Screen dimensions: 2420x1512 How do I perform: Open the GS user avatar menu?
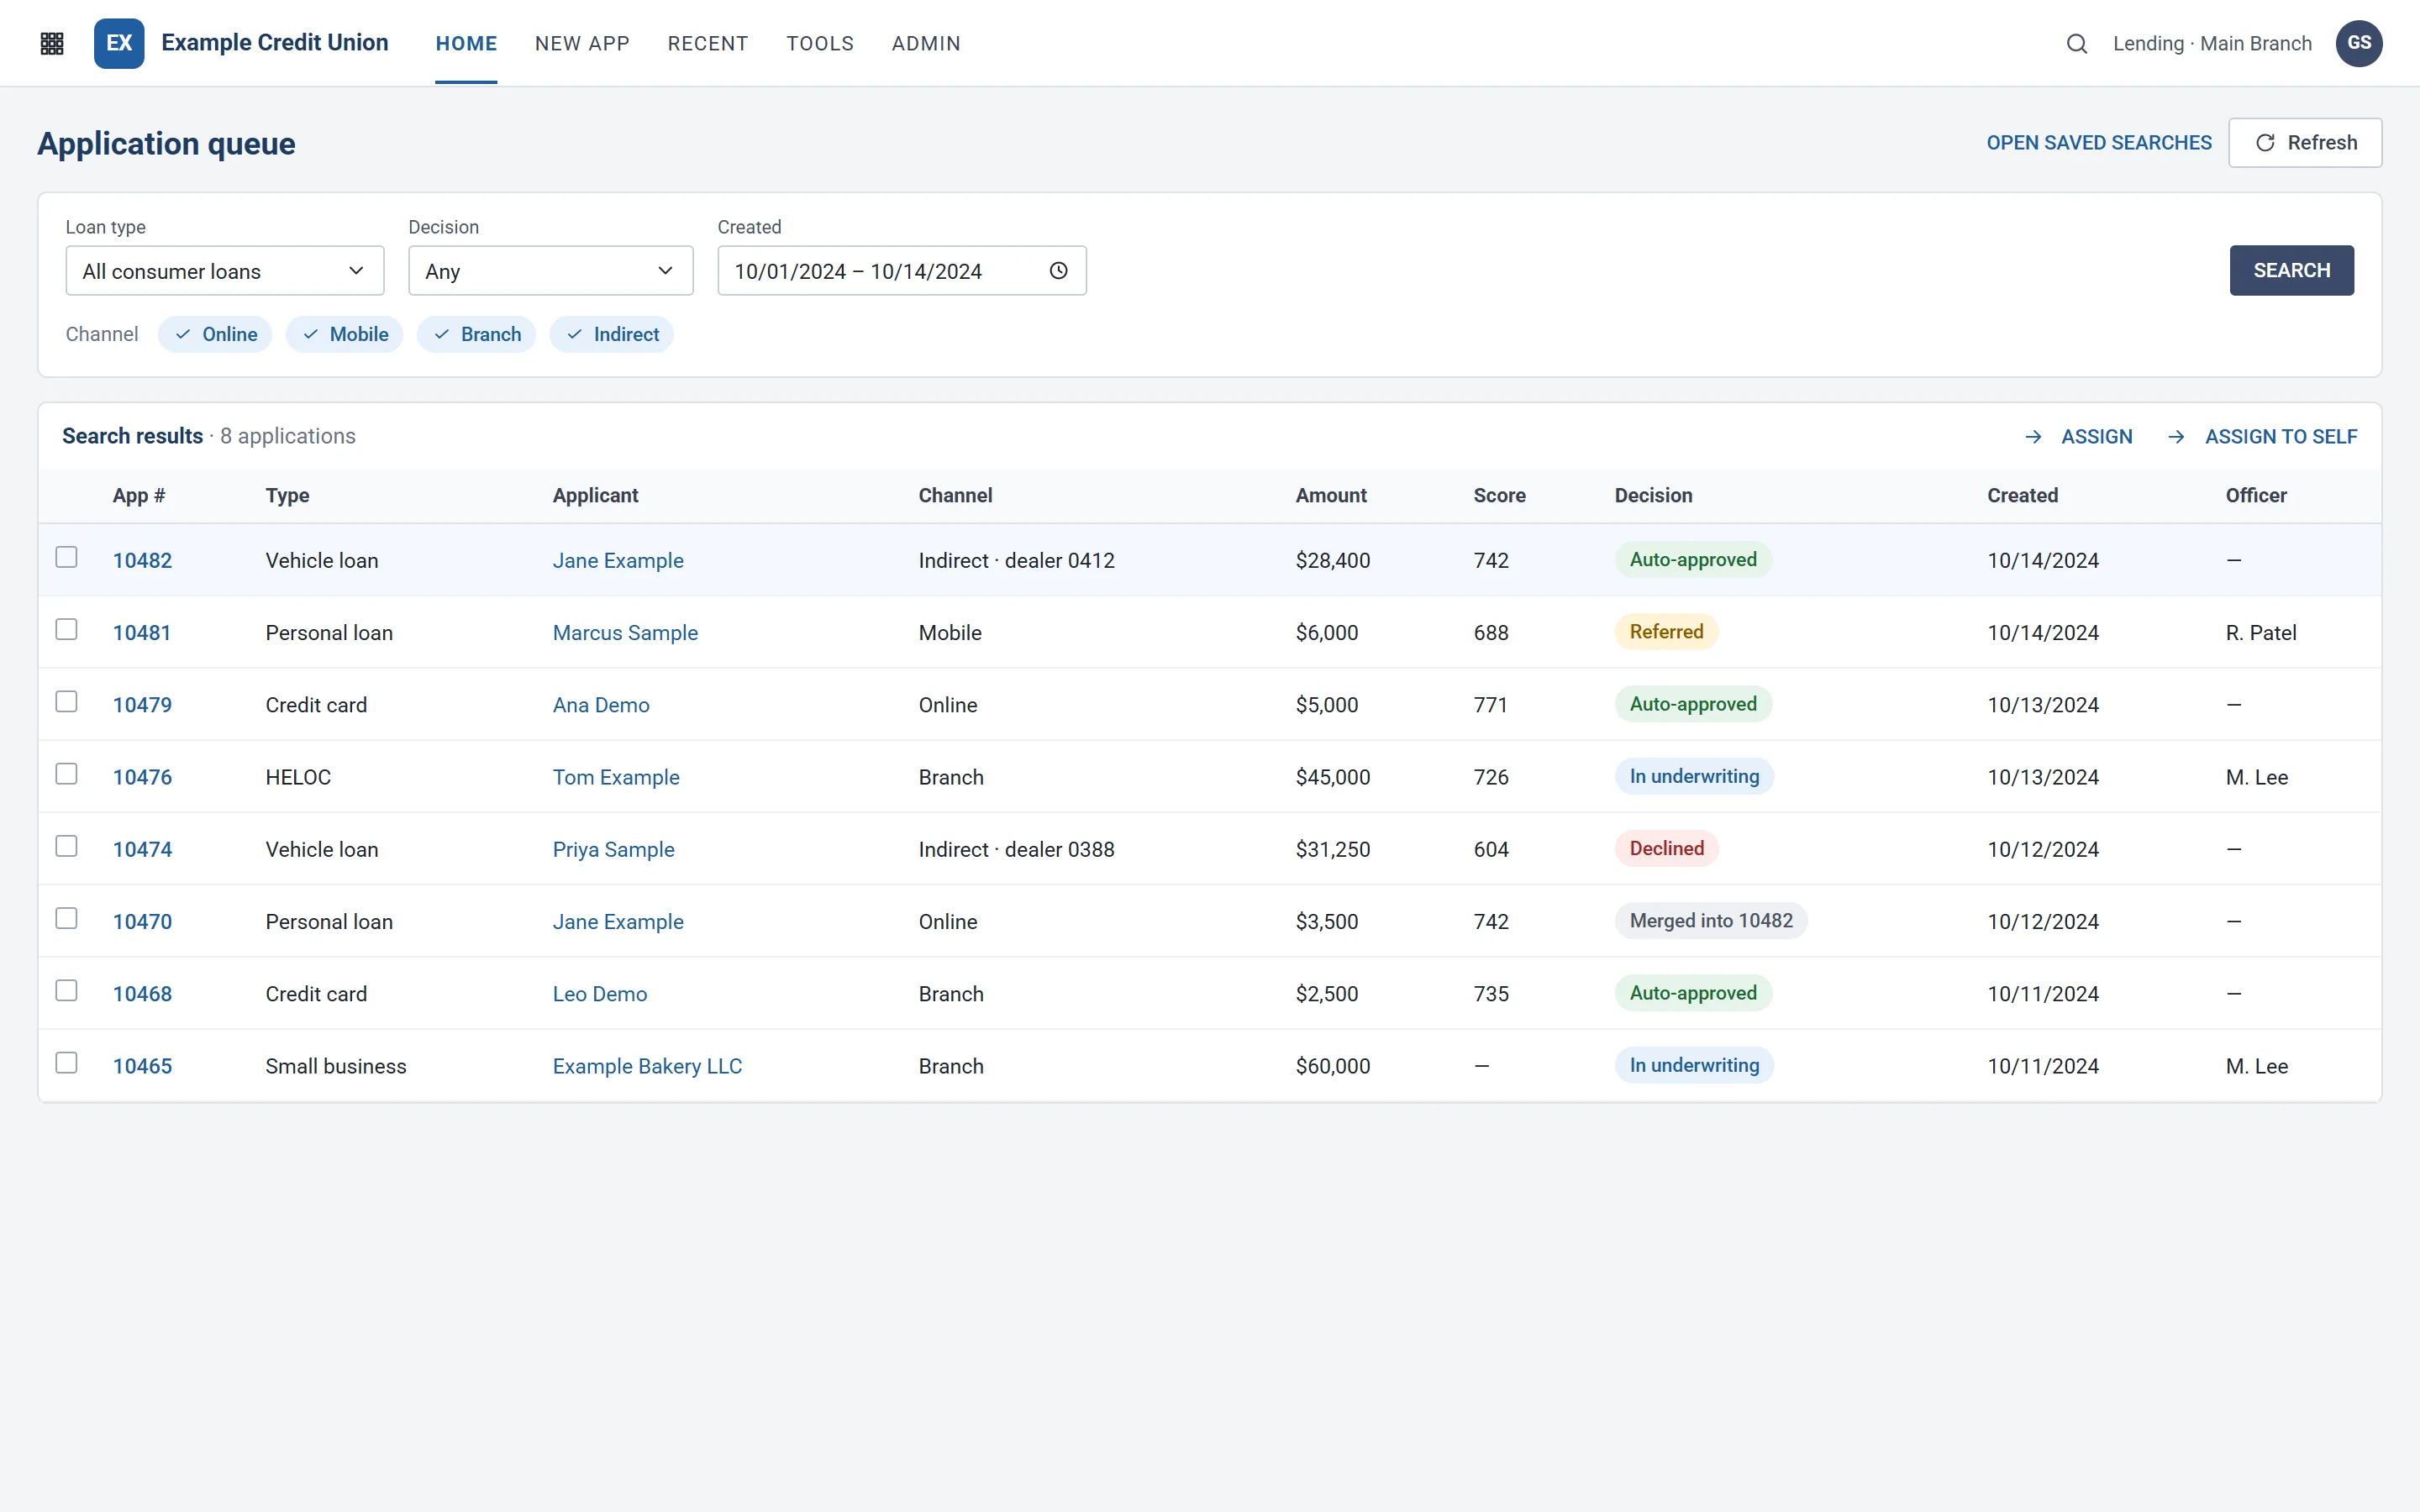click(x=2359, y=43)
